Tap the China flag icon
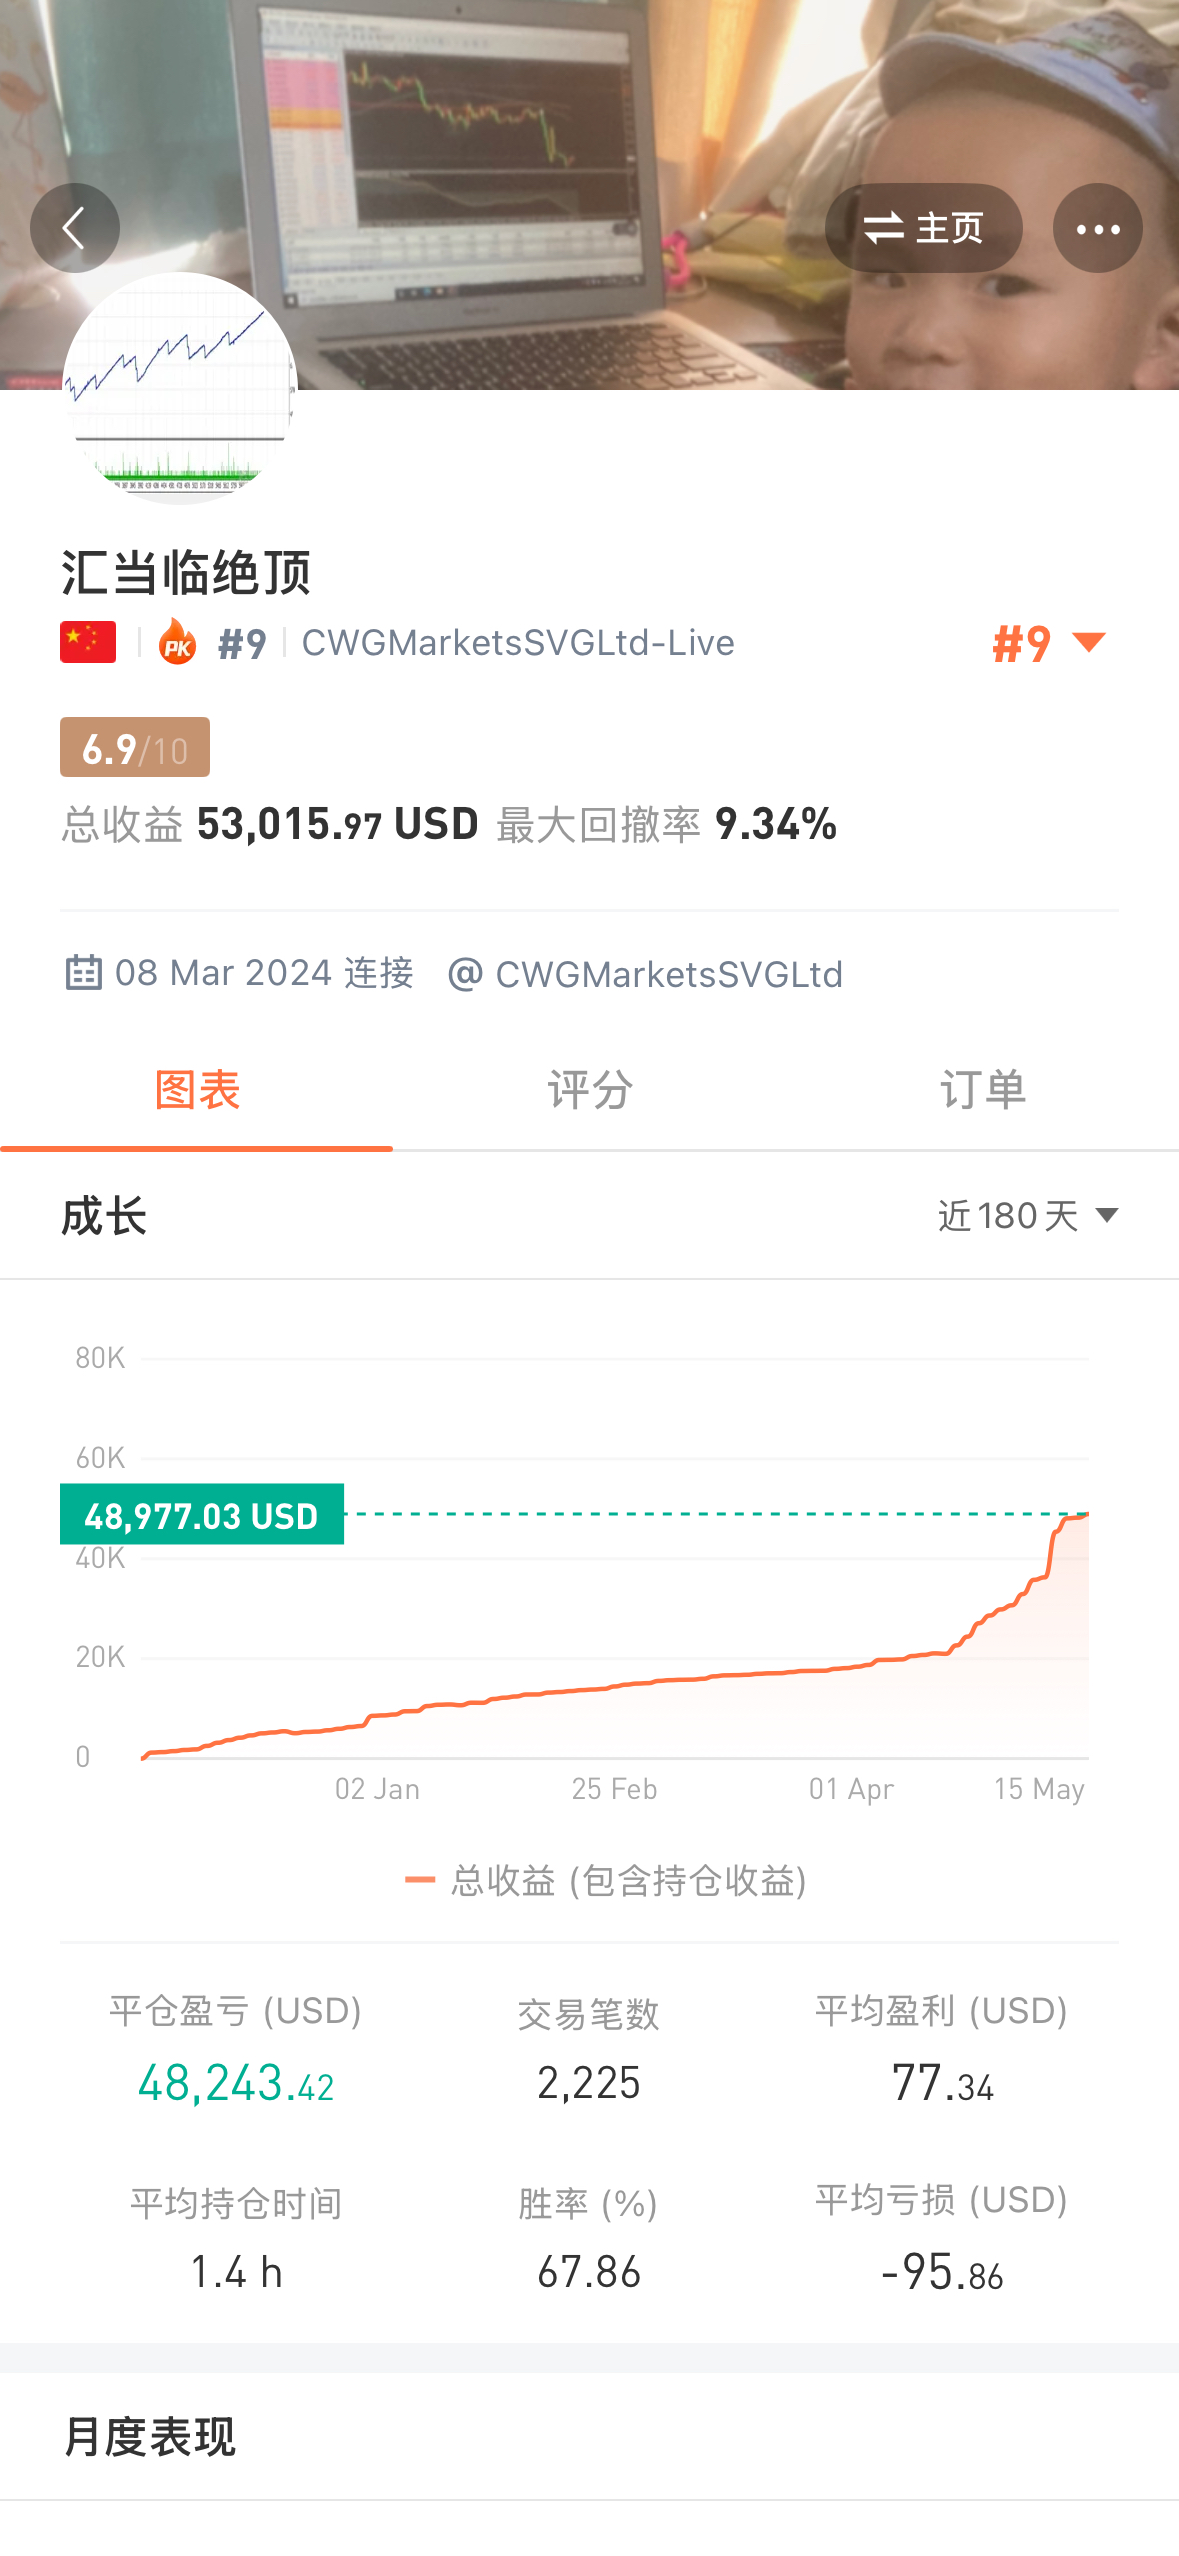 (x=88, y=642)
